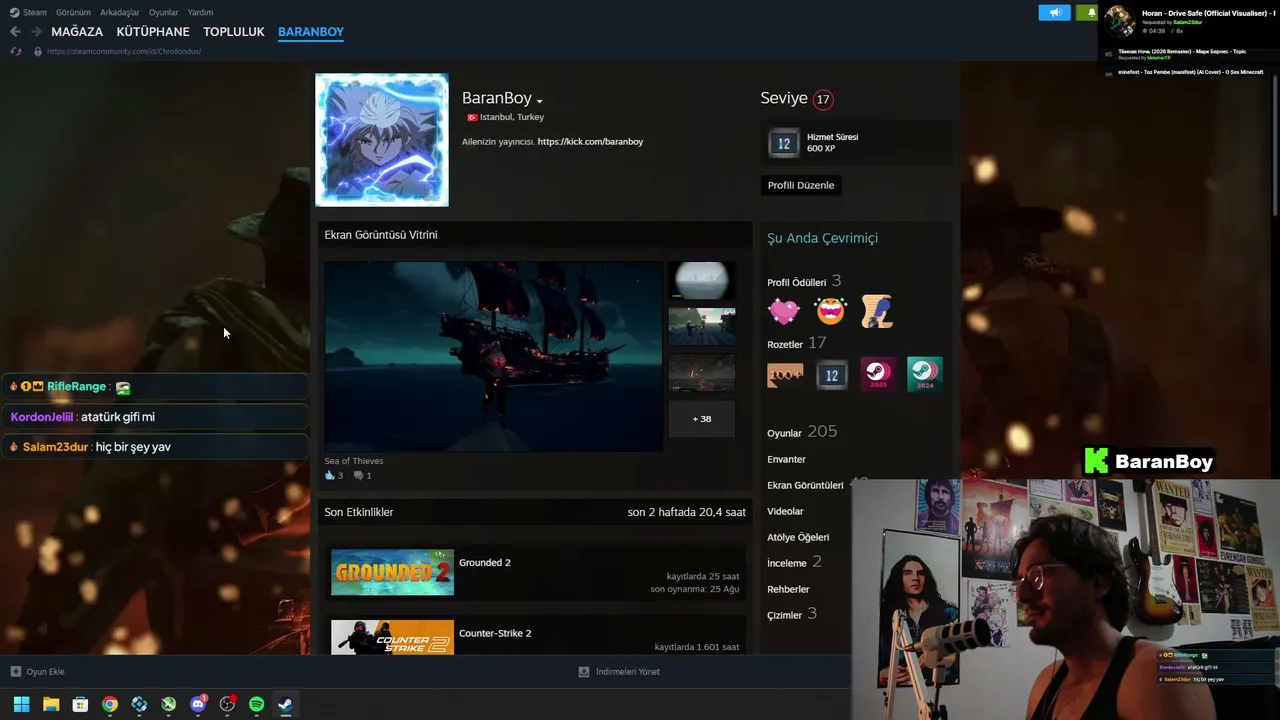Open OBS Studio from the taskbar
The width and height of the screenshot is (1280, 720).
pyautogui.click(x=227, y=704)
